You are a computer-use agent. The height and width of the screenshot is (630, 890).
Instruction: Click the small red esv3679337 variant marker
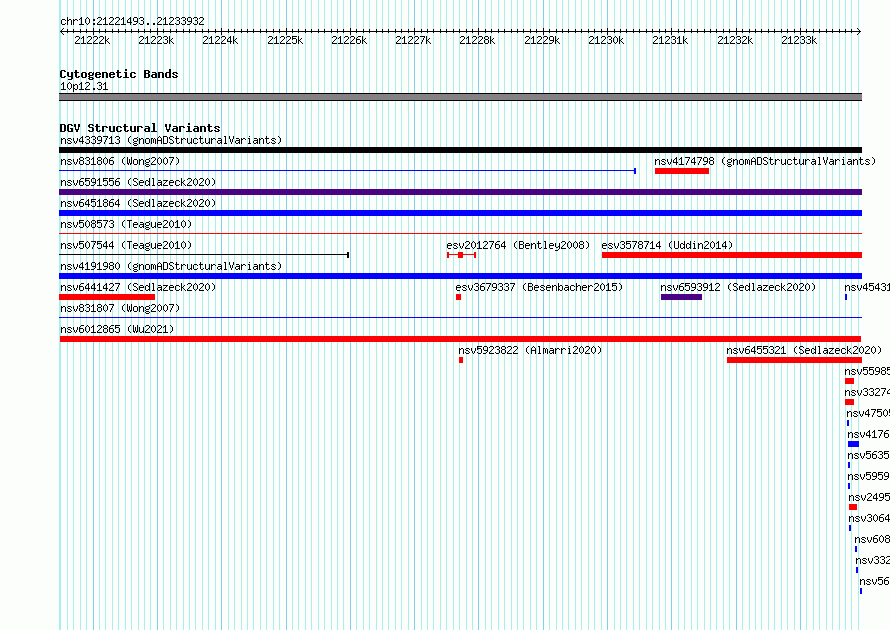click(458, 297)
